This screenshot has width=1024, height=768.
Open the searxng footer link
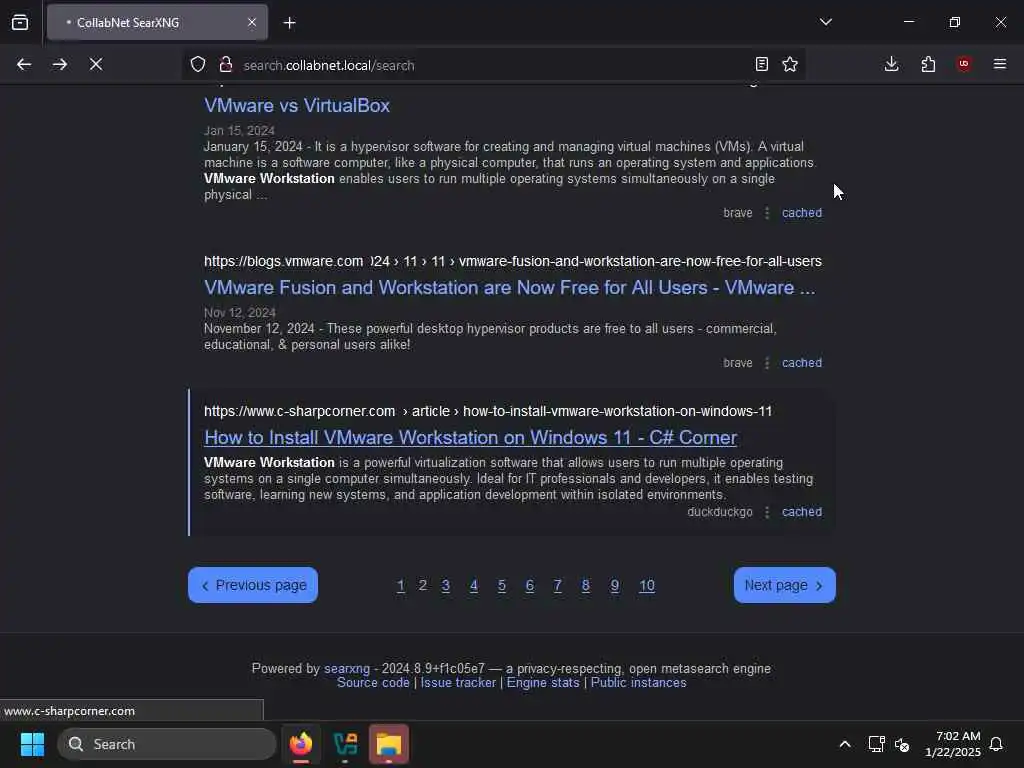pos(347,669)
